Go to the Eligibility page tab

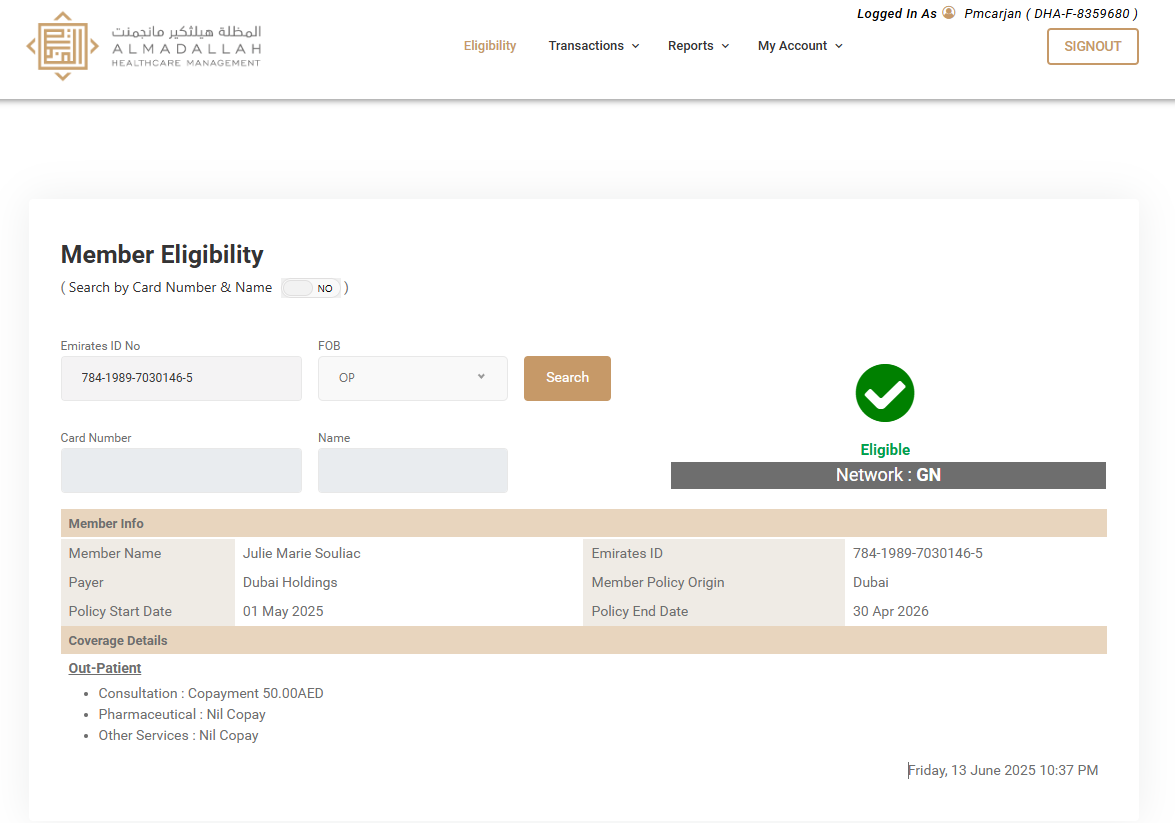pyautogui.click(x=490, y=46)
